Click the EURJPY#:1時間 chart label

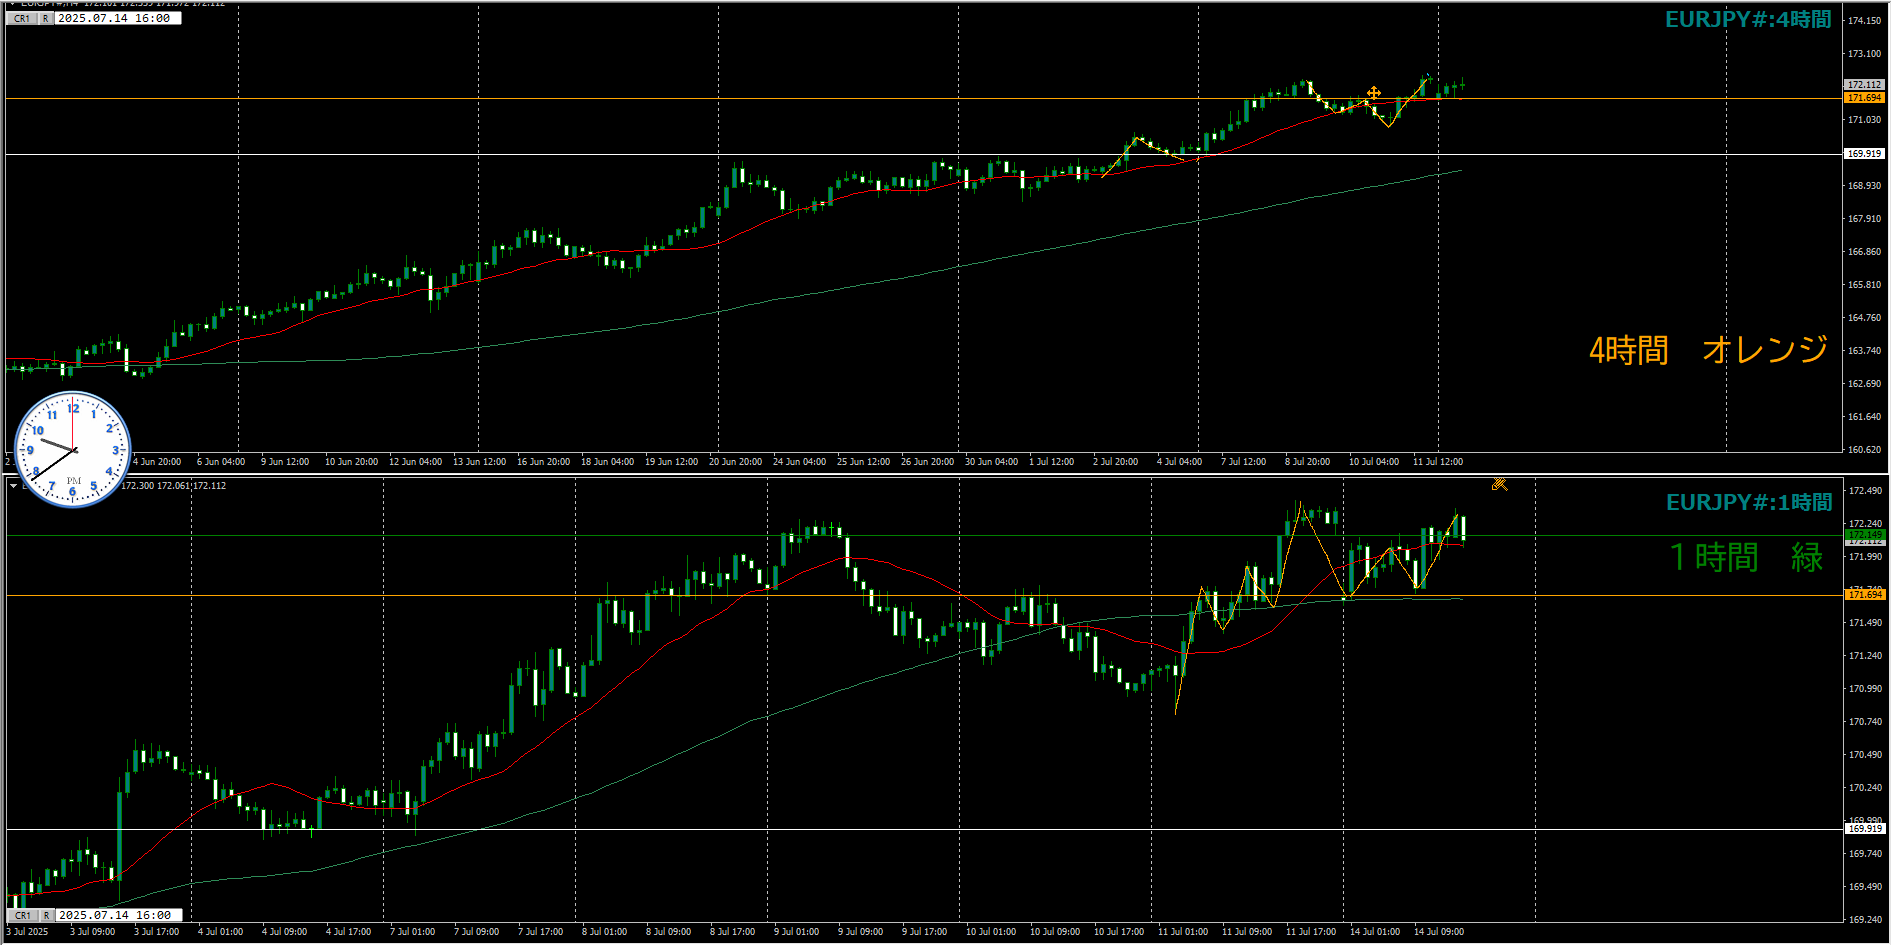(1749, 503)
